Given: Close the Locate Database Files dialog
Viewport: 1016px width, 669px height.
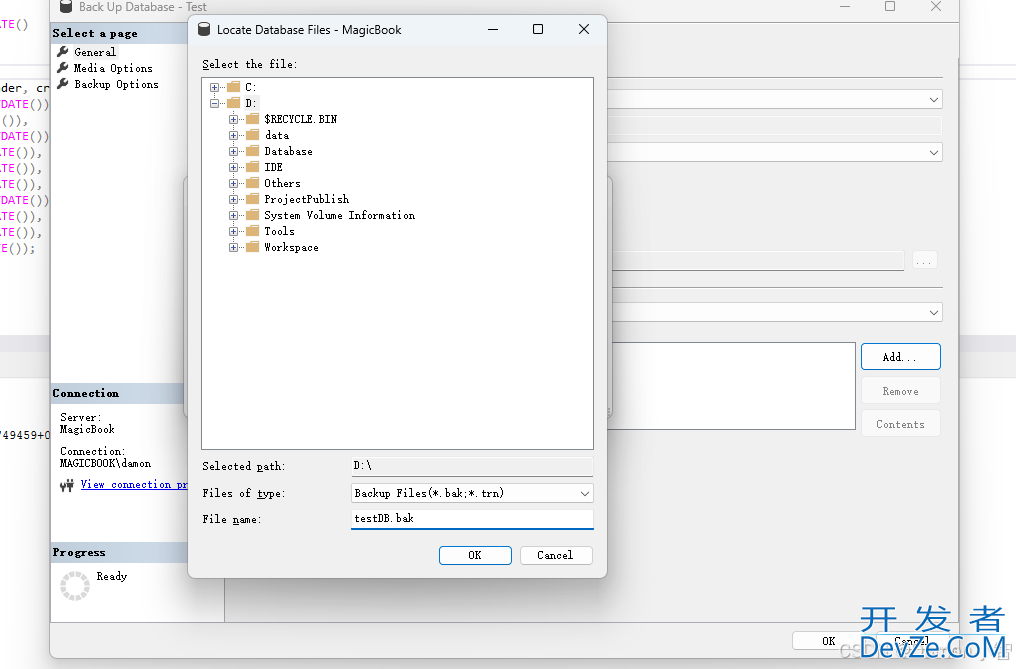Looking at the screenshot, I should [584, 29].
